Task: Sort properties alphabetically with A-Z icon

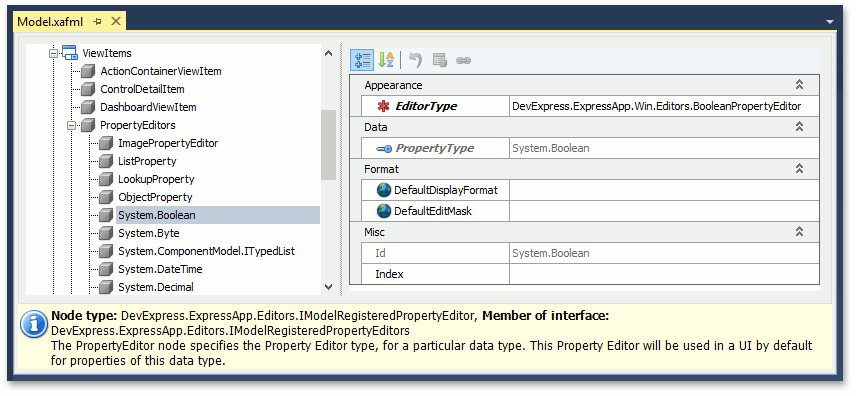Action: point(386,60)
